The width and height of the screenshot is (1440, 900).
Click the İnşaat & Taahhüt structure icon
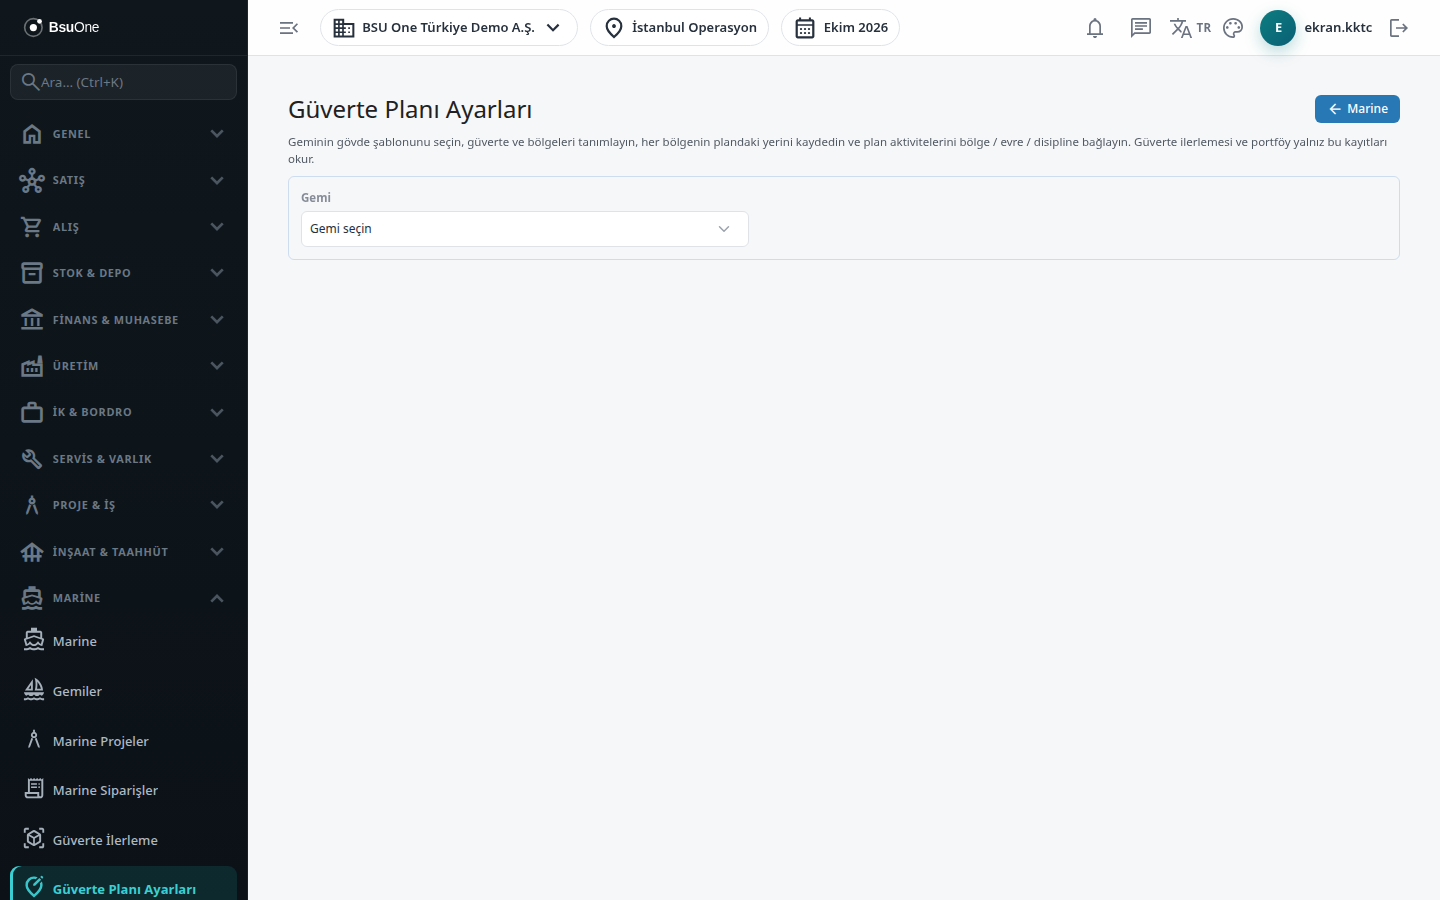[x=32, y=552]
